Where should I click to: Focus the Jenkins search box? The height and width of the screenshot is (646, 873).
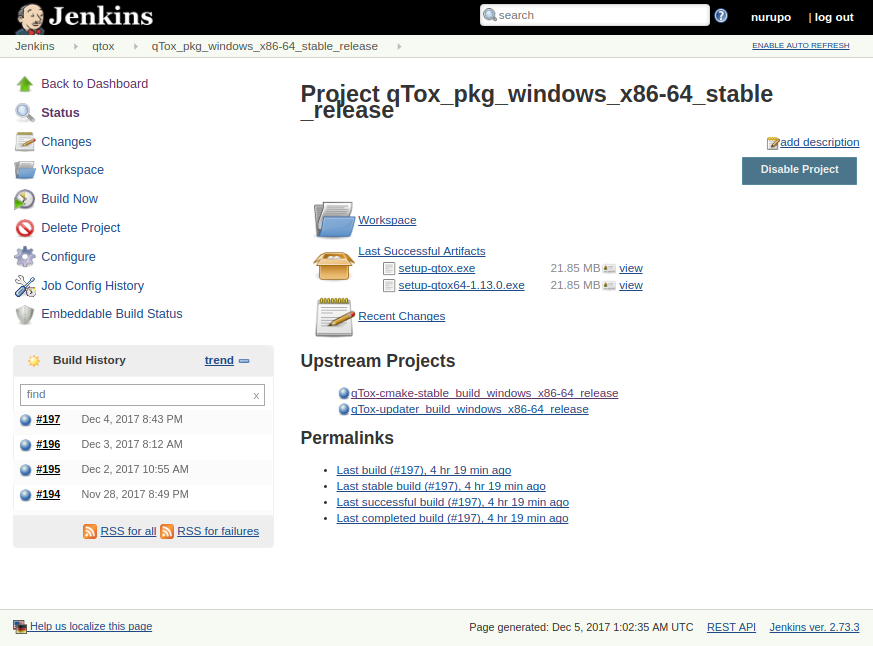pos(595,15)
